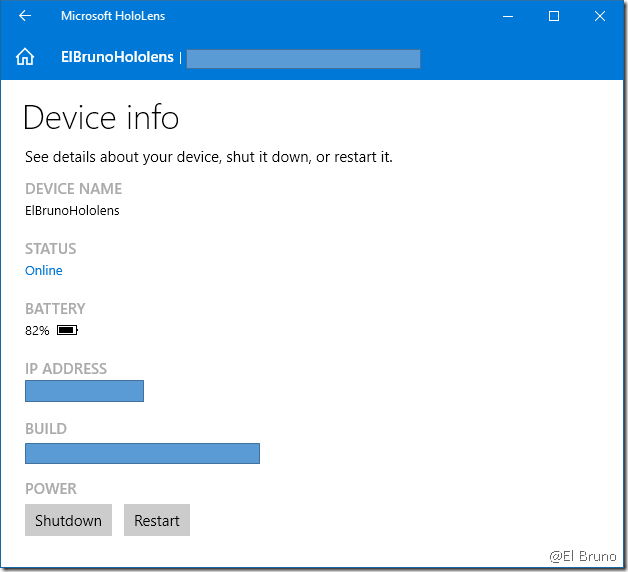Go back using the title bar arrow
The width and height of the screenshot is (628, 572).
point(25,16)
